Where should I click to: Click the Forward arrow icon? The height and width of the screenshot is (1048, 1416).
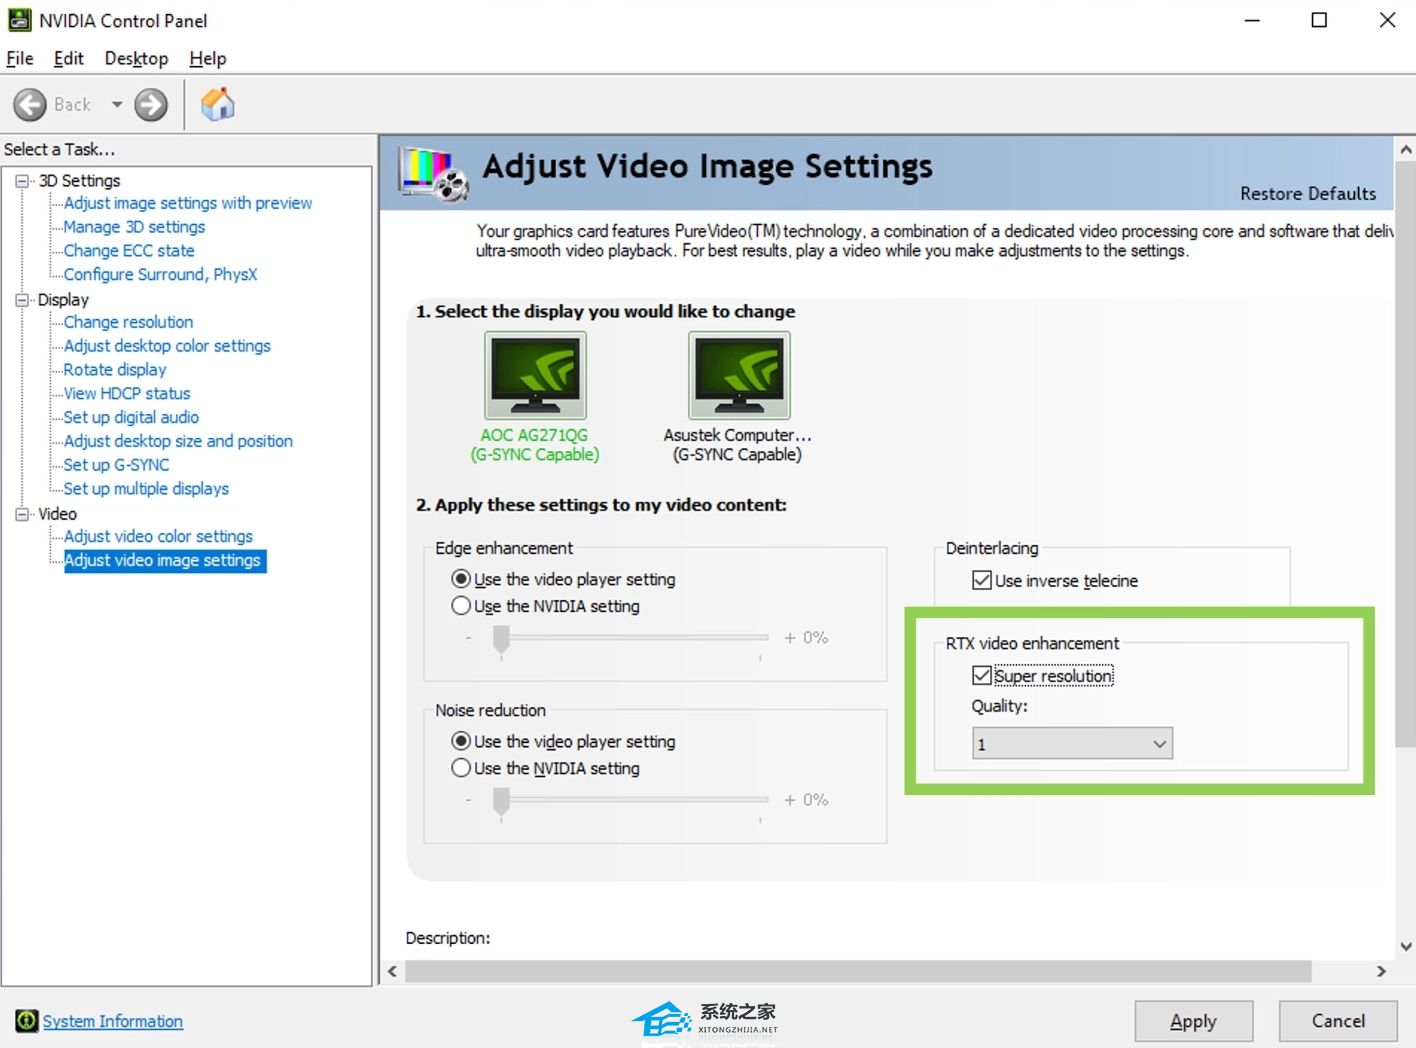coord(151,104)
